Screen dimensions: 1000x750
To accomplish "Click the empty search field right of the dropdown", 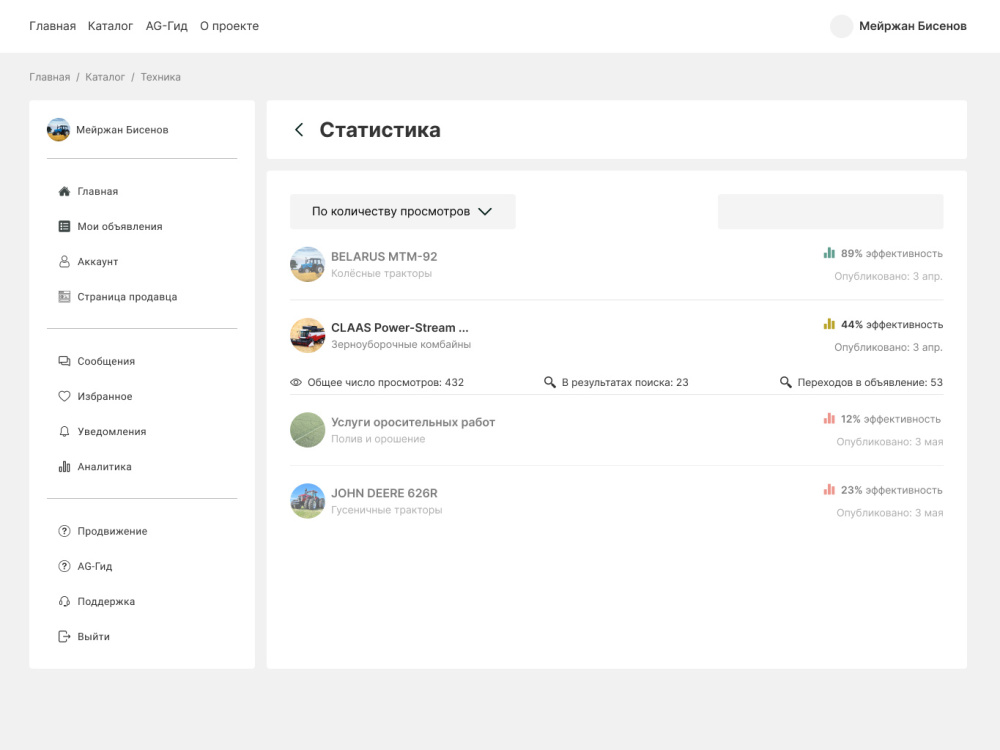I will click(x=830, y=212).
